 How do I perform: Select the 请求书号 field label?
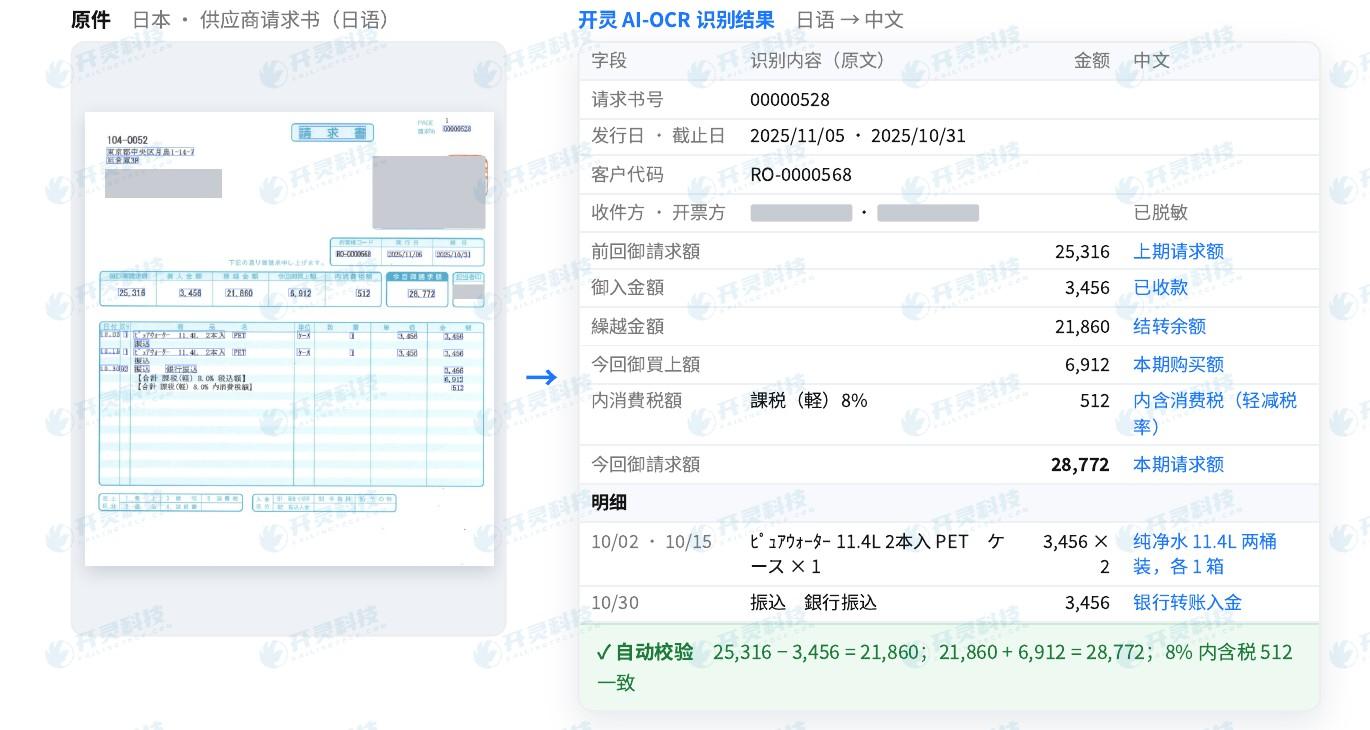(627, 99)
